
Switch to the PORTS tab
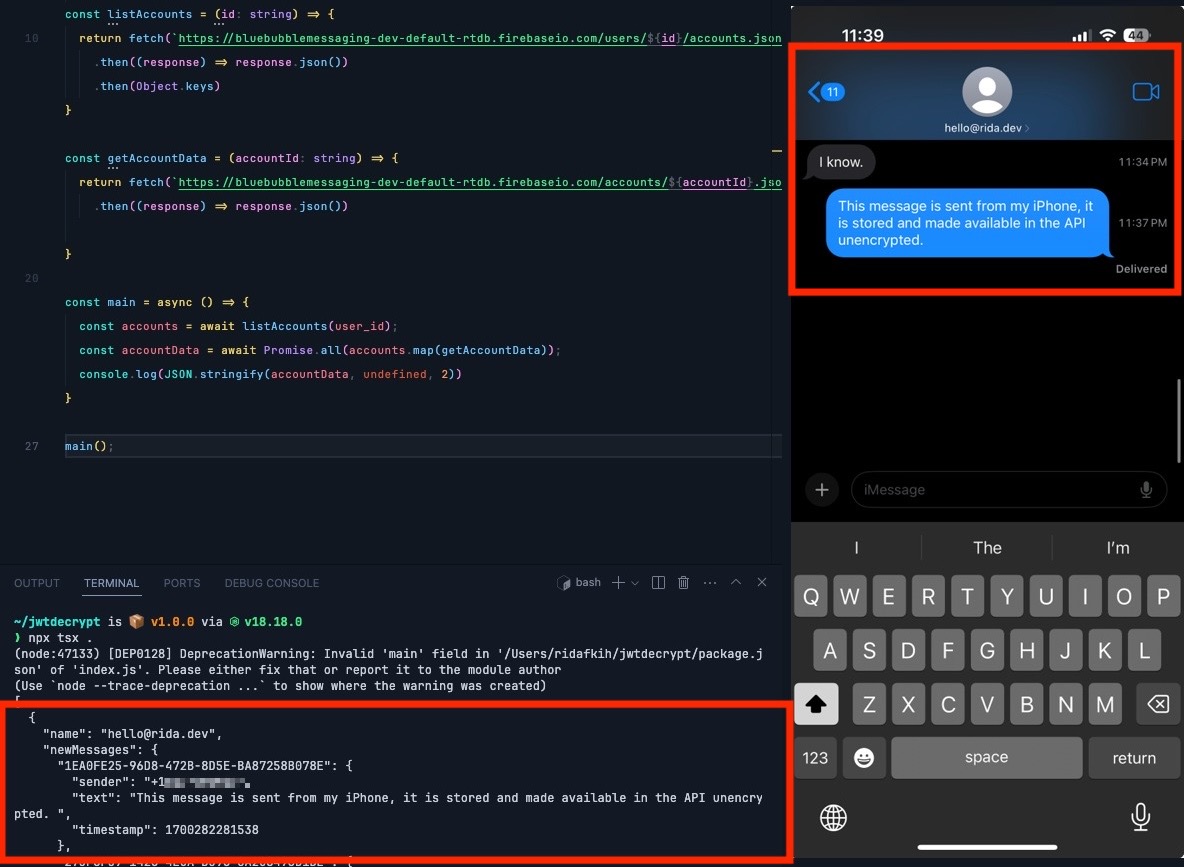(x=181, y=583)
